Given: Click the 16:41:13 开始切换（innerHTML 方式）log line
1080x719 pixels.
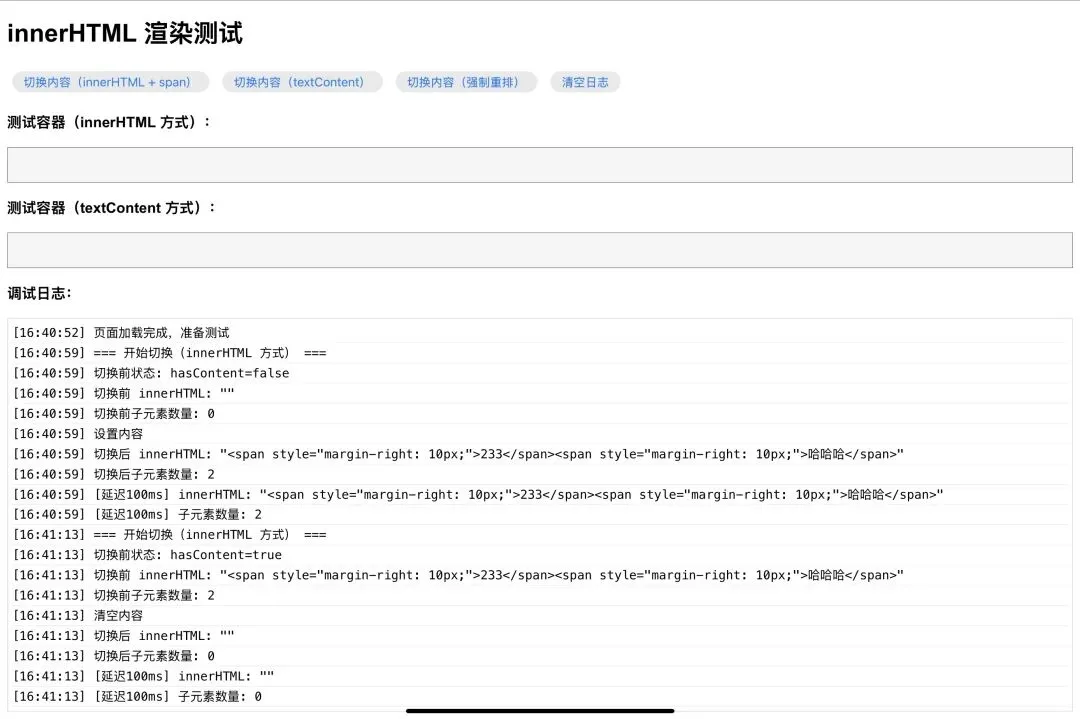Looking at the screenshot, I should pos(540,534).
